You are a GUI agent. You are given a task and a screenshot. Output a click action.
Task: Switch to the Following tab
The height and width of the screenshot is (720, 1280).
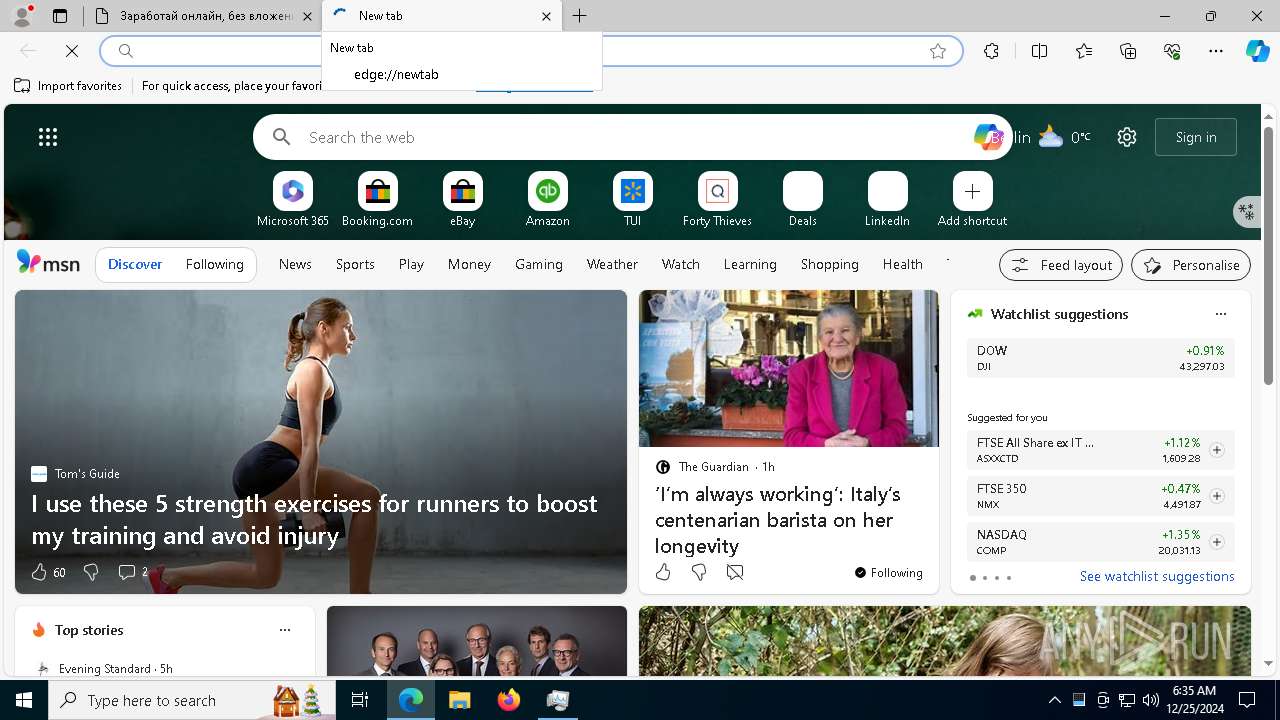tap(214, 264)
